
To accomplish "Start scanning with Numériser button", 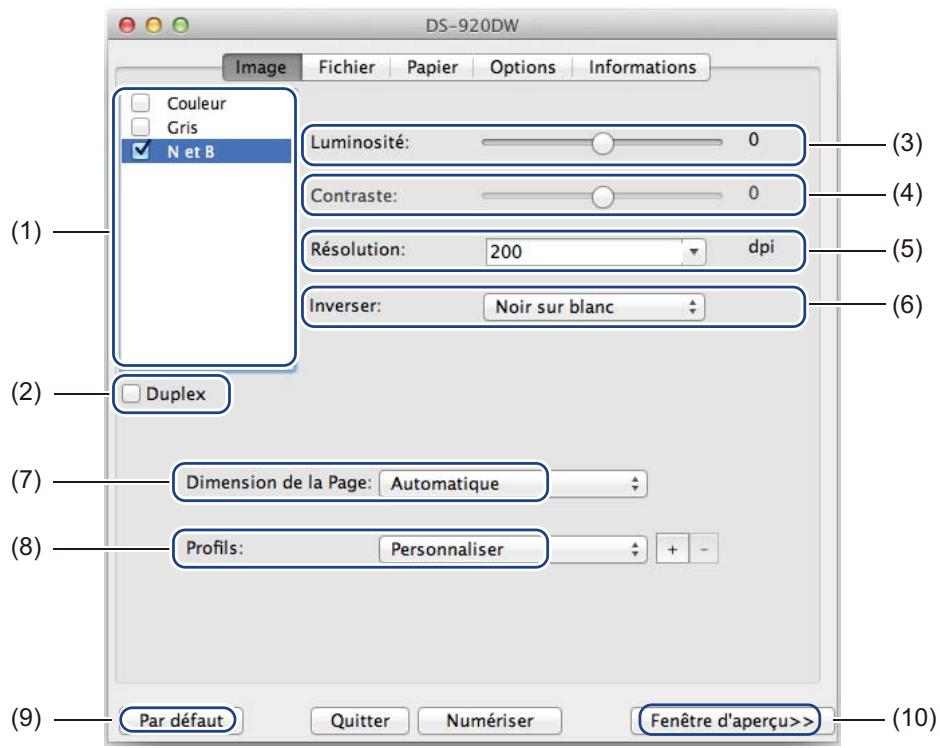I will coord(490,720).
